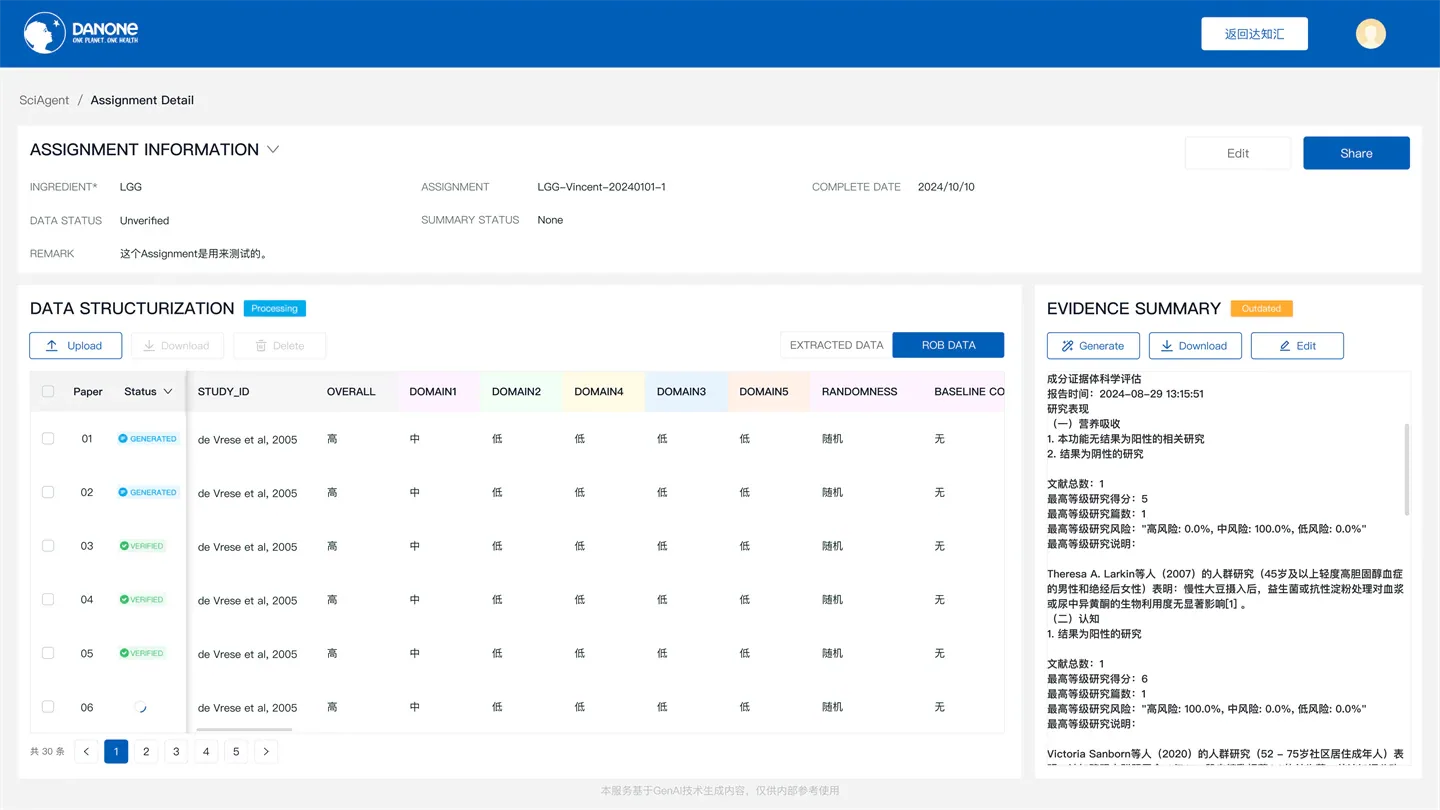The image size is (1440, 810).
Task: Select pagination page 3
Action: tap(176, 751)
